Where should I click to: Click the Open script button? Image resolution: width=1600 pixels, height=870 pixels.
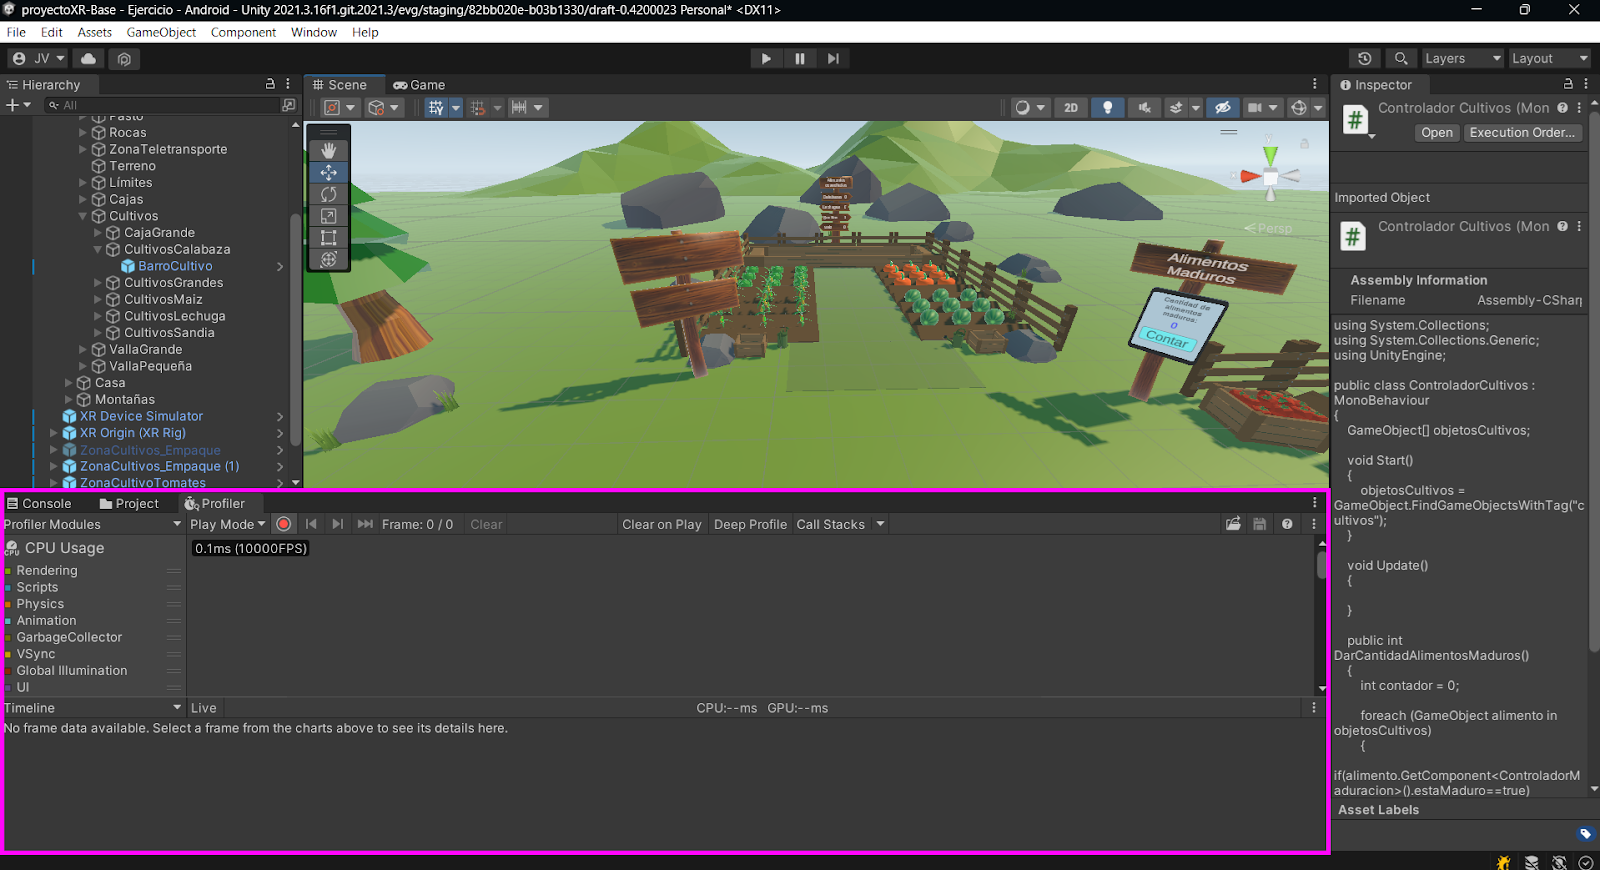click(x=1436, y=133)
